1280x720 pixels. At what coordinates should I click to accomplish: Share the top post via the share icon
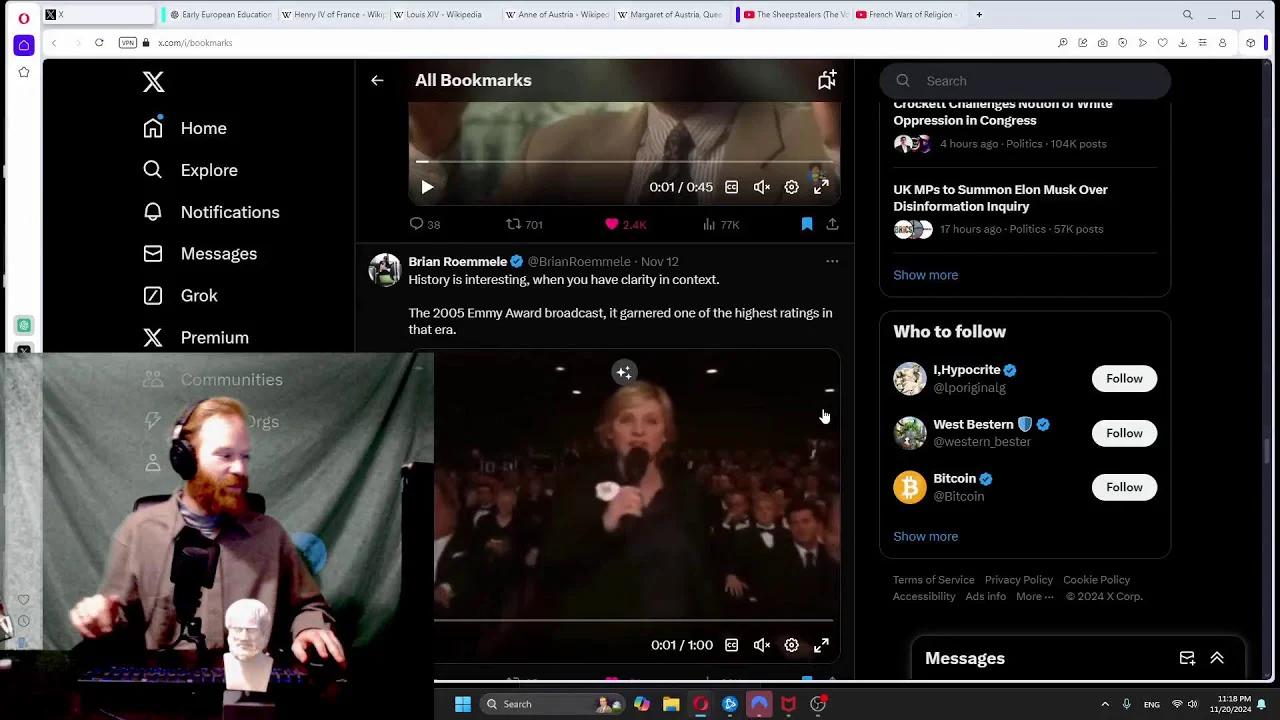(832, 224)
